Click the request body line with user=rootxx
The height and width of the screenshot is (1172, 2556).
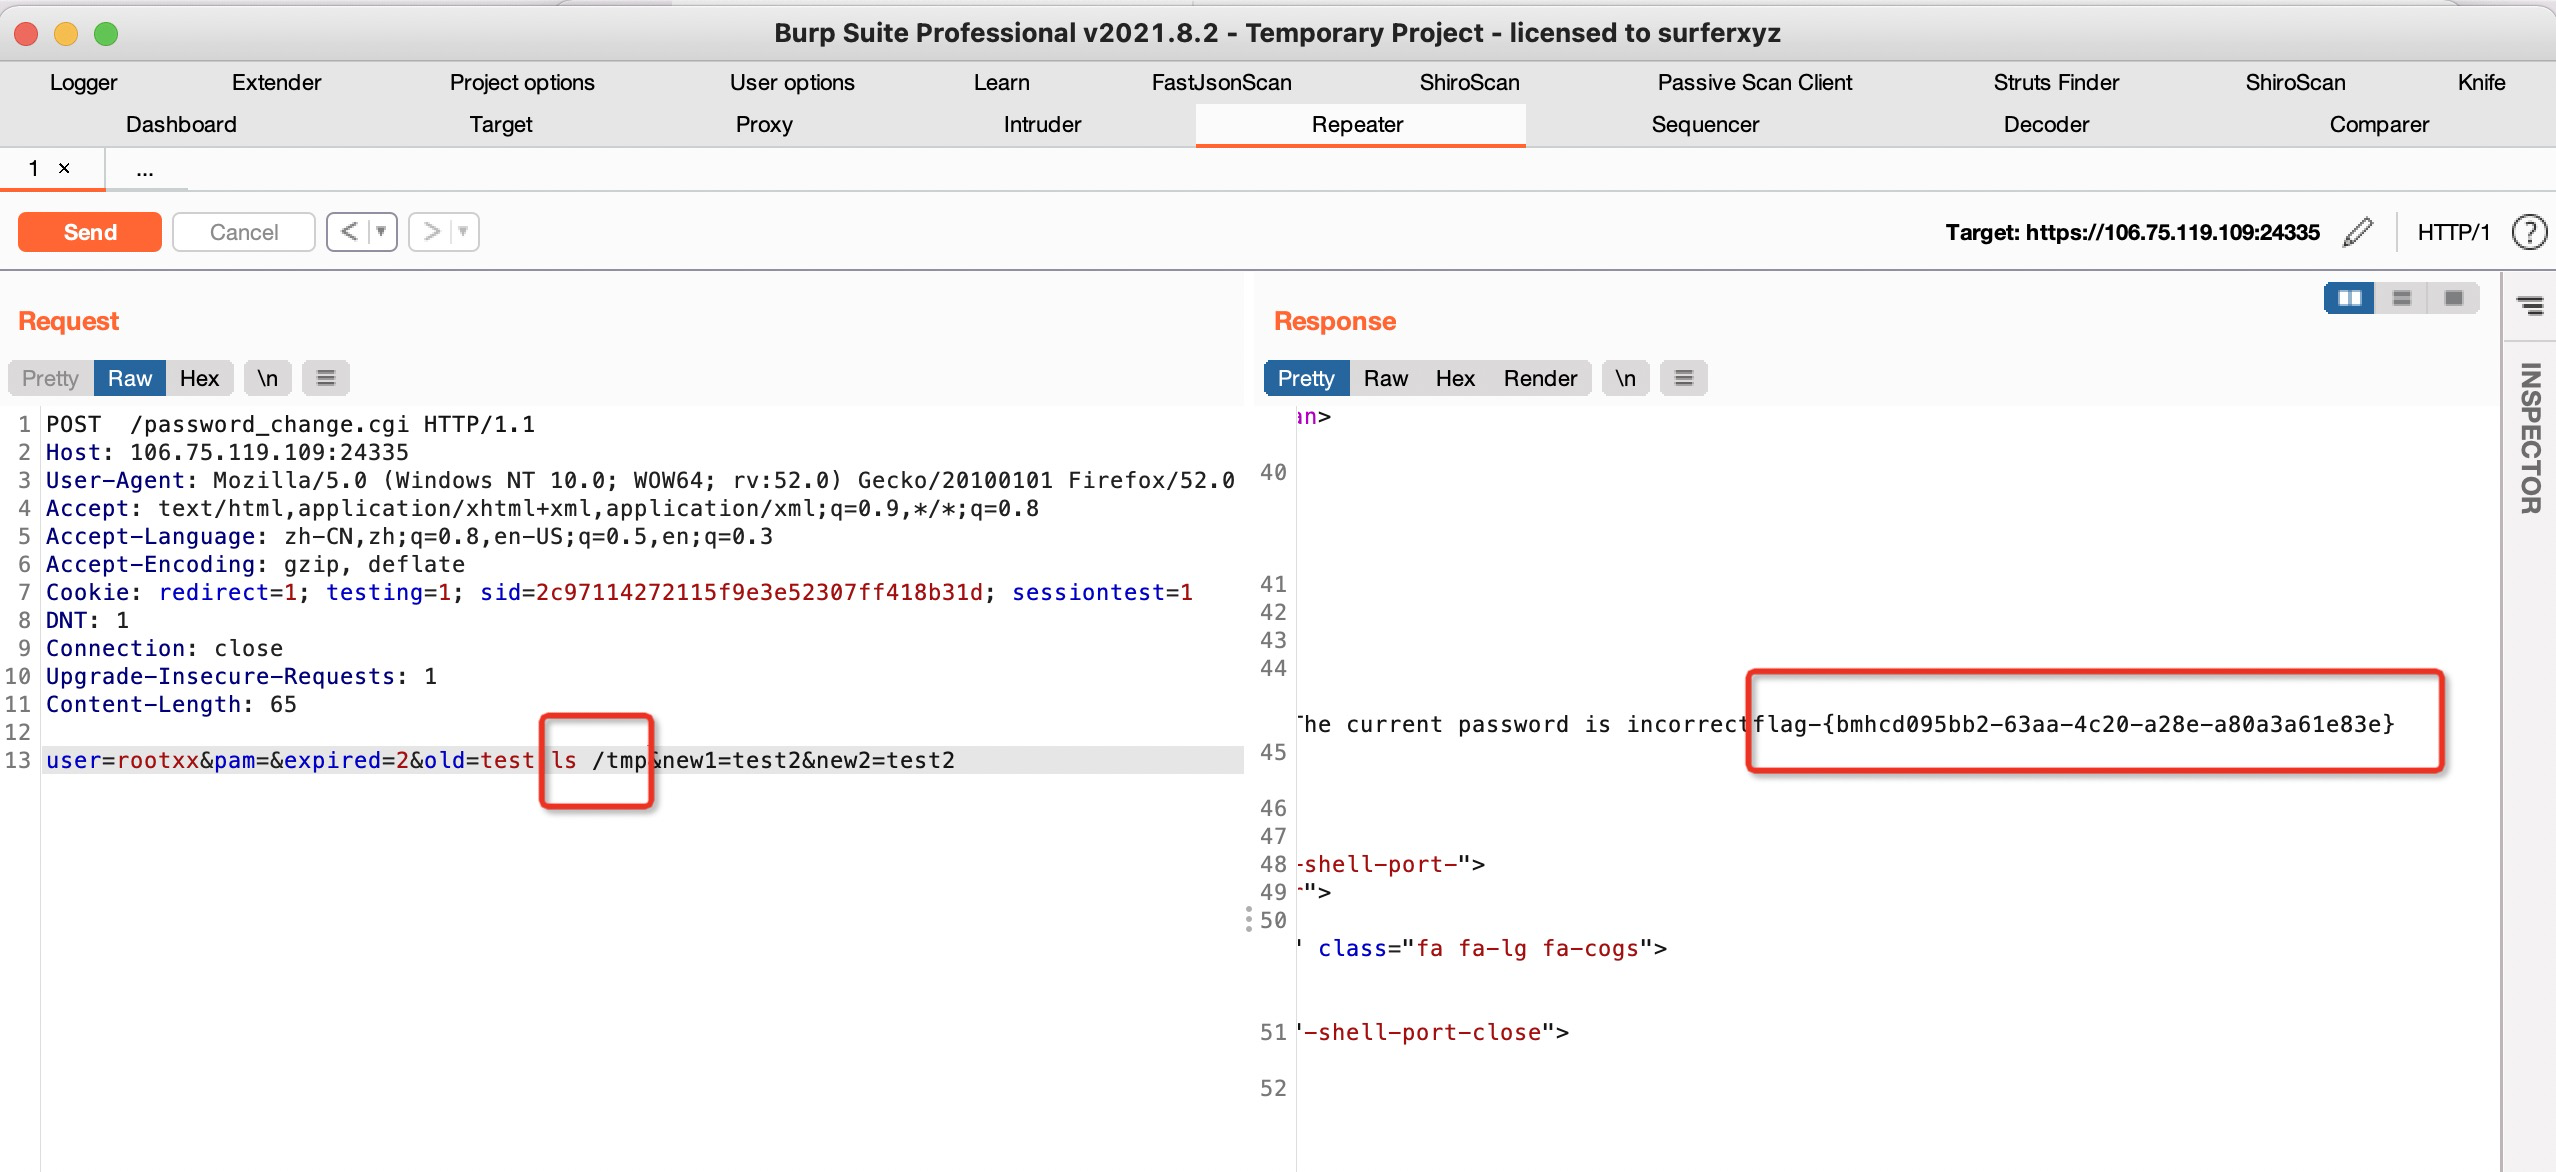pos(643,760)
